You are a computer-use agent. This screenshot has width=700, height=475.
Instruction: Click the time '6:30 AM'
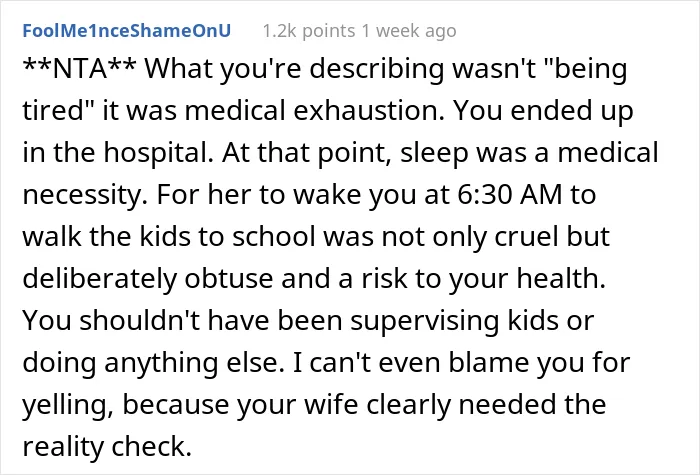(x=509, y=195)
